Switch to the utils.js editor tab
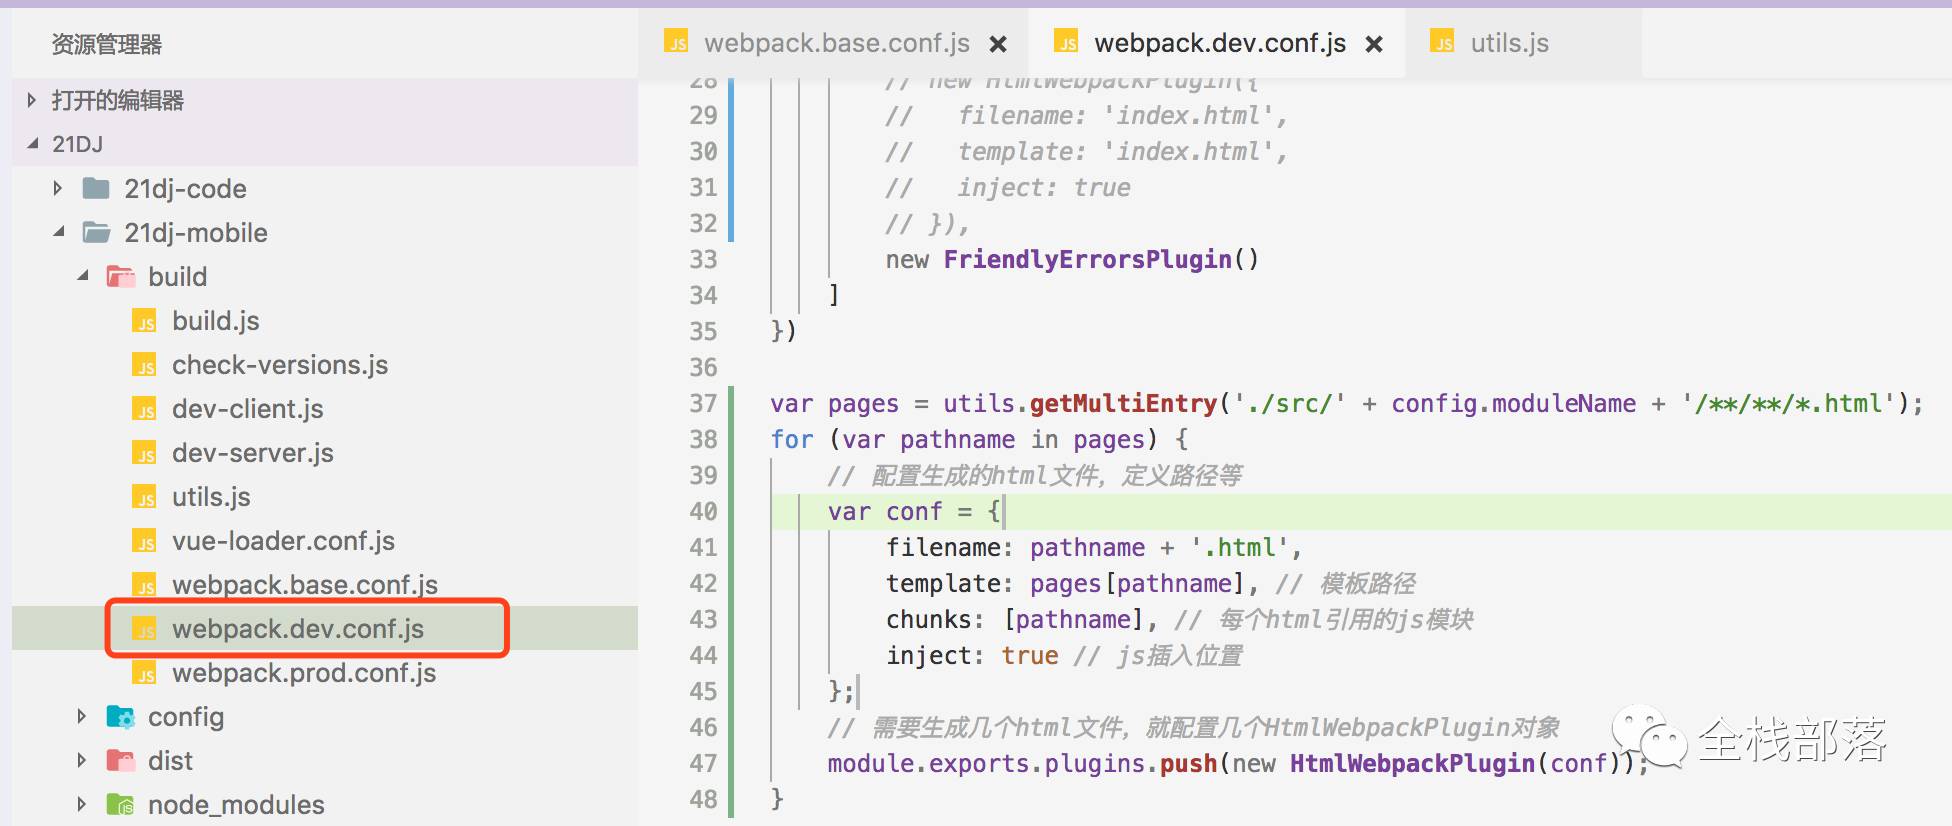The height and width of the screenshot is (826, 1952). (1523, 43)
